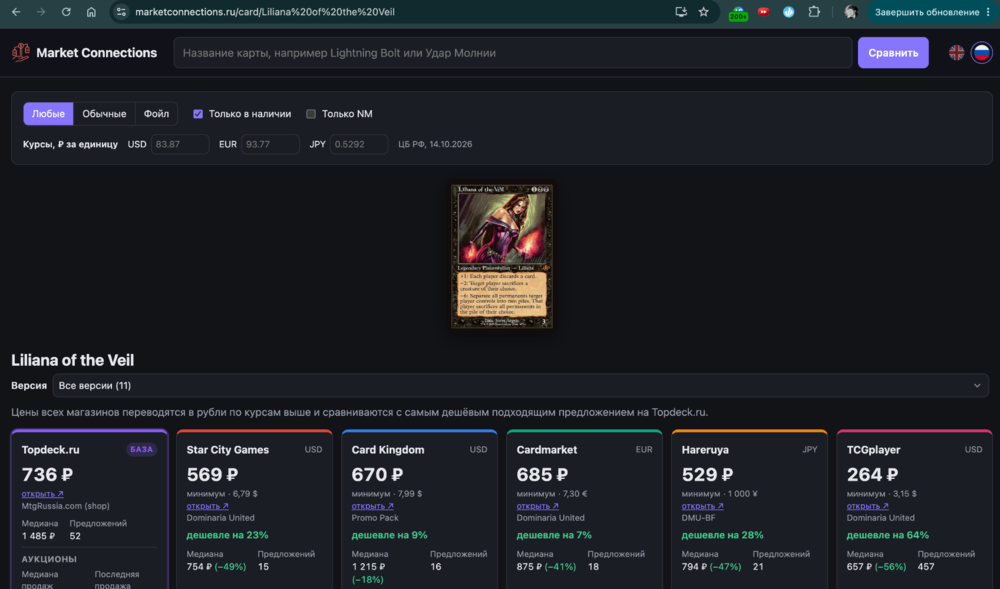The image size is (1000, 589).
Task: Open the green 200+ extension
Action: 738,13
